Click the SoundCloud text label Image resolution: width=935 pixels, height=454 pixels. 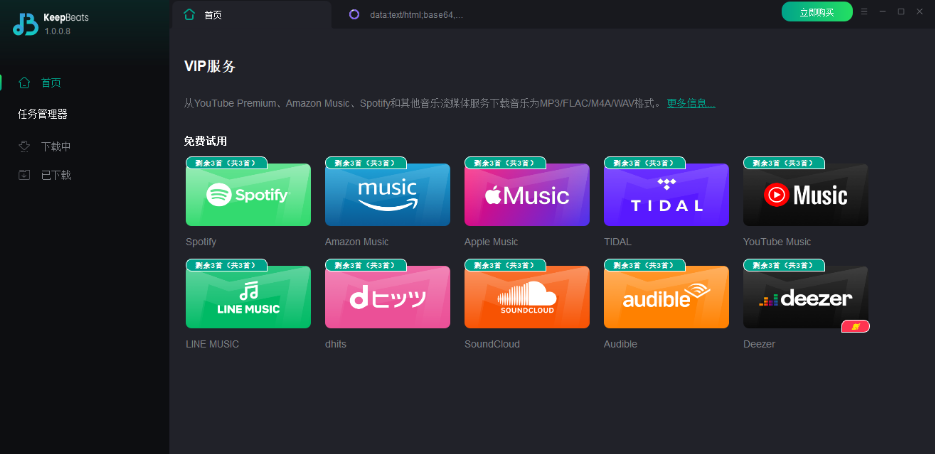(x=492, y=344)
